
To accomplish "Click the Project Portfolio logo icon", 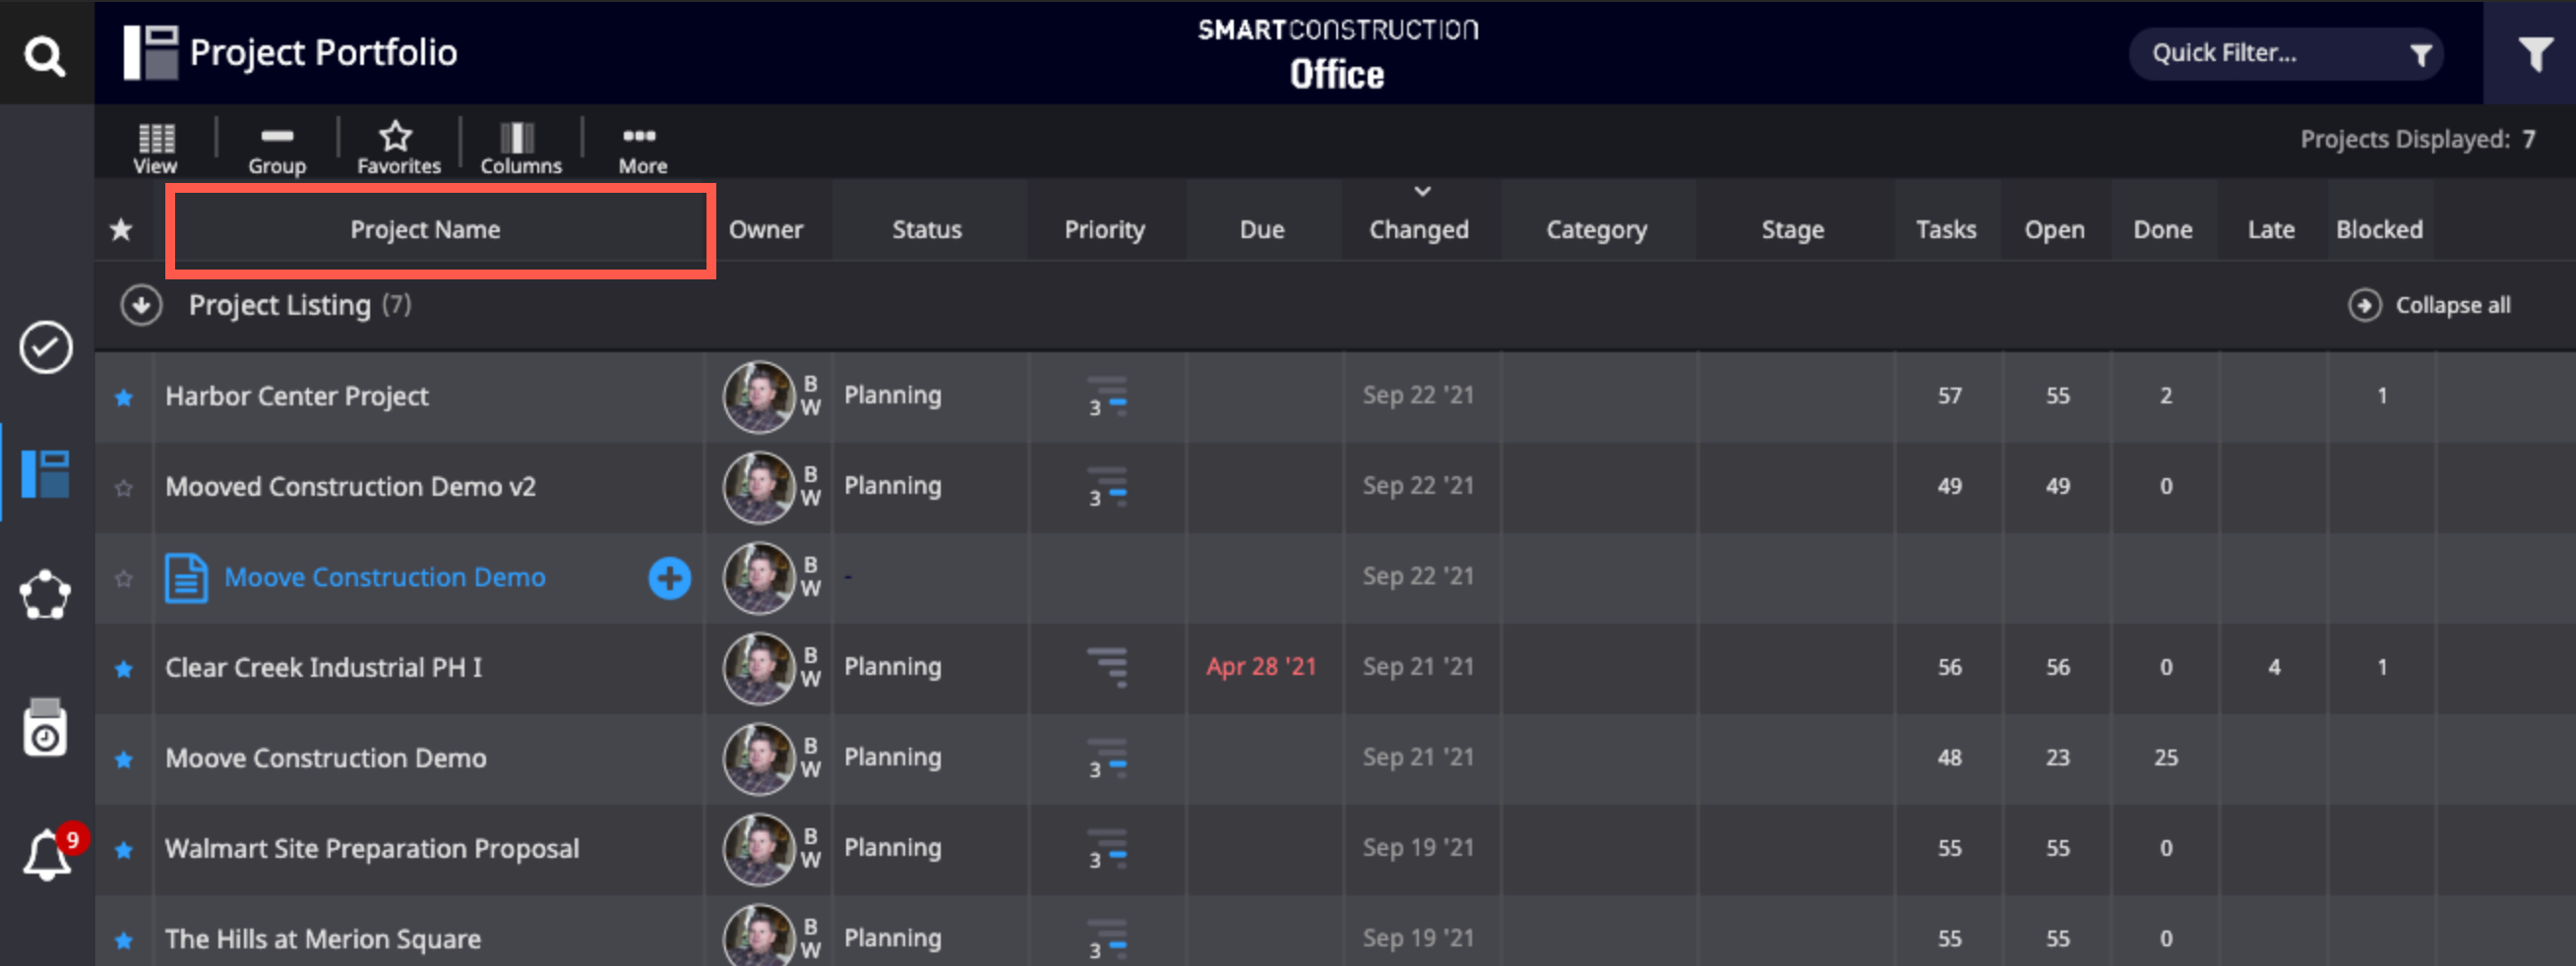I will coord(150,52).
